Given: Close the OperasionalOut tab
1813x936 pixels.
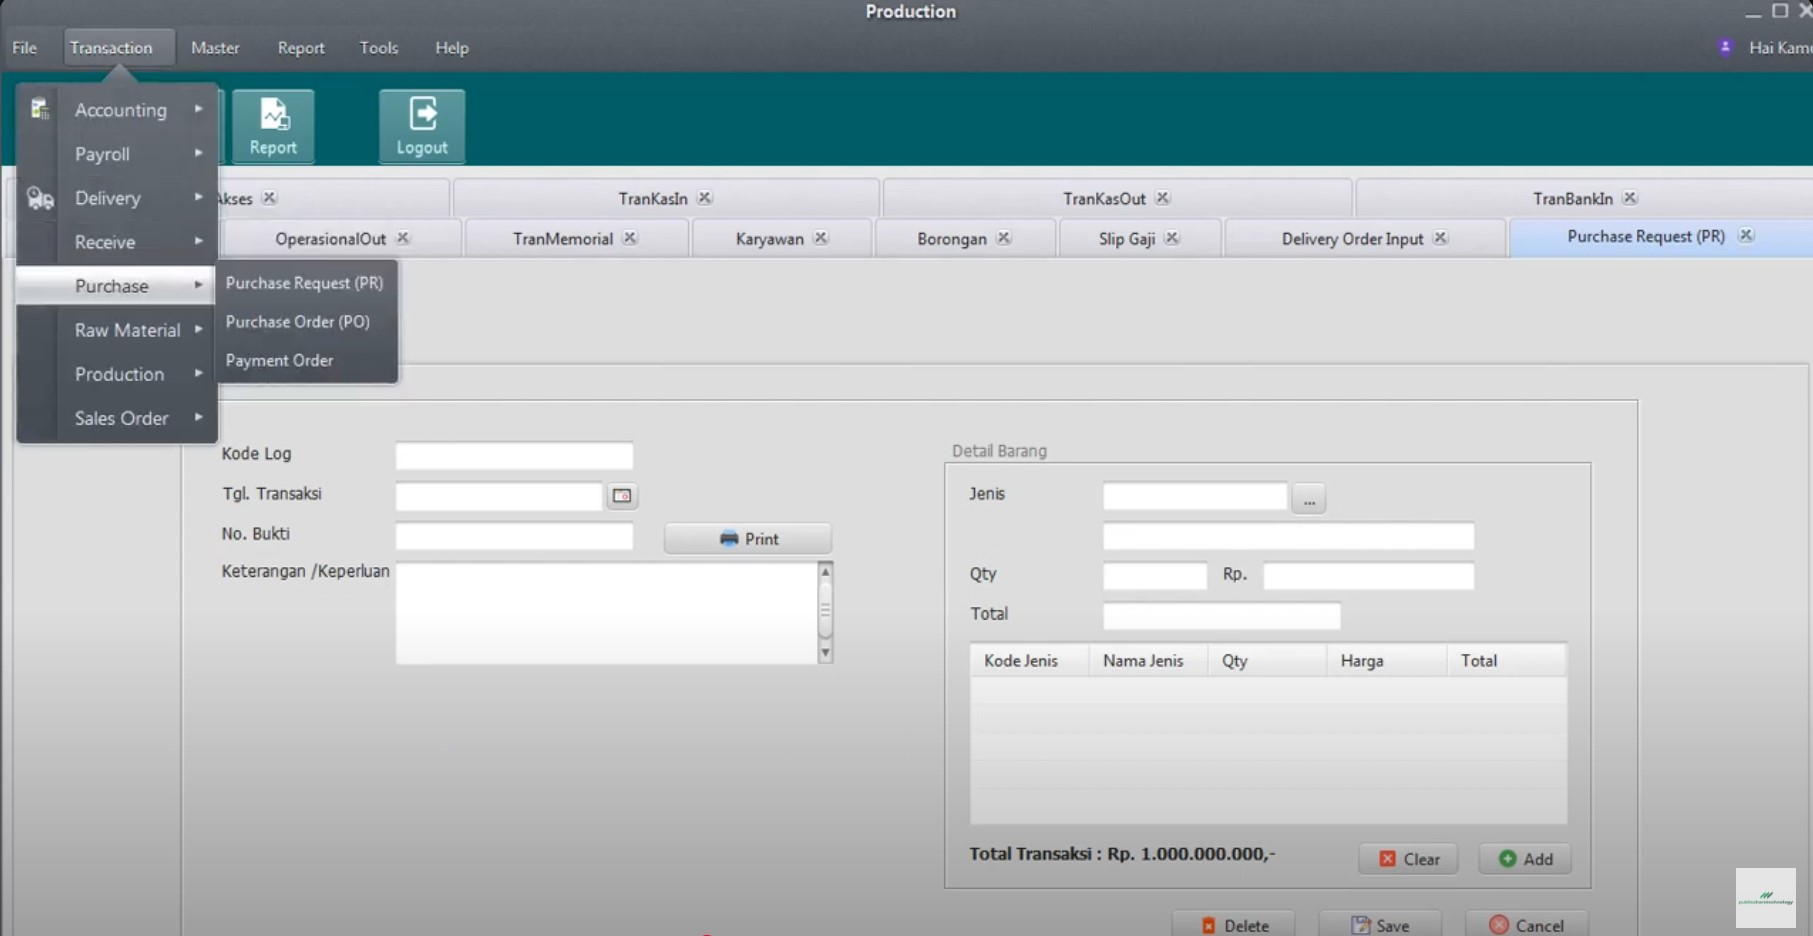Looking at the screenshot, I should pos(403,238).
